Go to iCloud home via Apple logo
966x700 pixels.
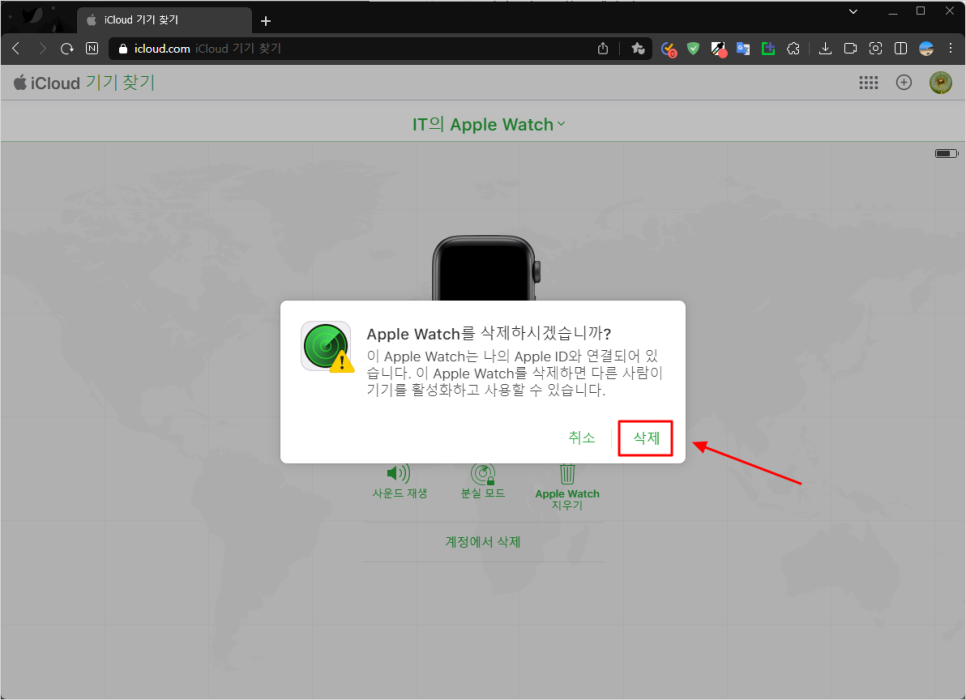point(20,82)
